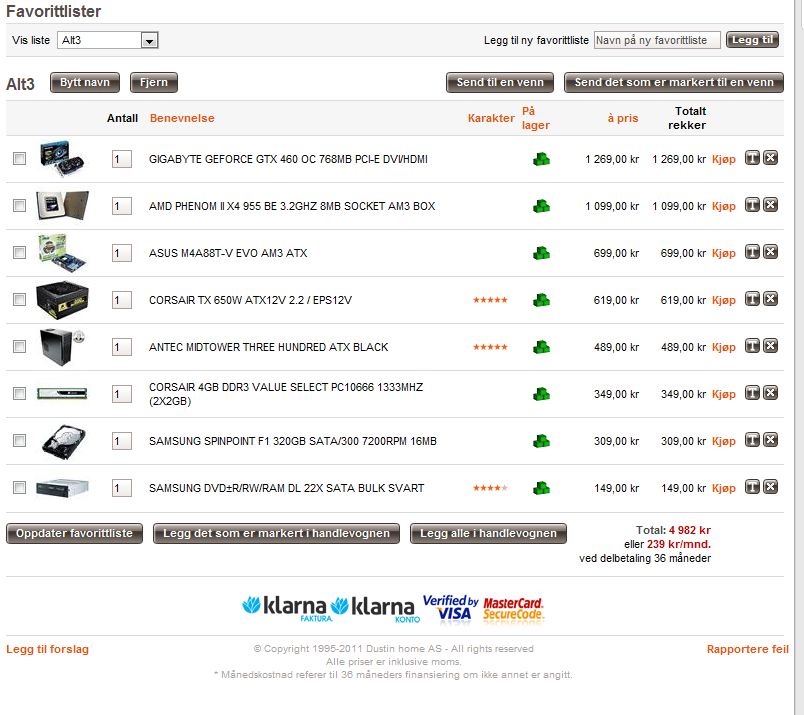The image size is (804, 715).
Task: Click stock status icon for AMD Phenom II
Action: pyautogui.click(x=541, y=206)
